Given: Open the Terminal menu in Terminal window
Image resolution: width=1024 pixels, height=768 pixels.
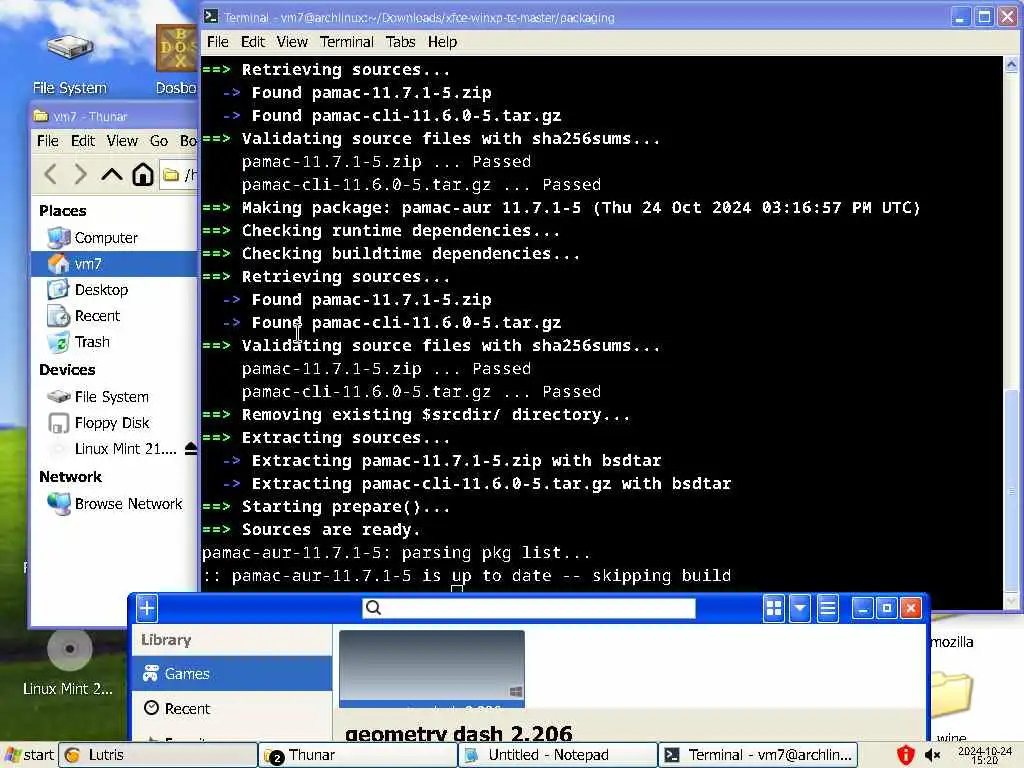Looking at the screenshot, I should (x=346, y=42).
